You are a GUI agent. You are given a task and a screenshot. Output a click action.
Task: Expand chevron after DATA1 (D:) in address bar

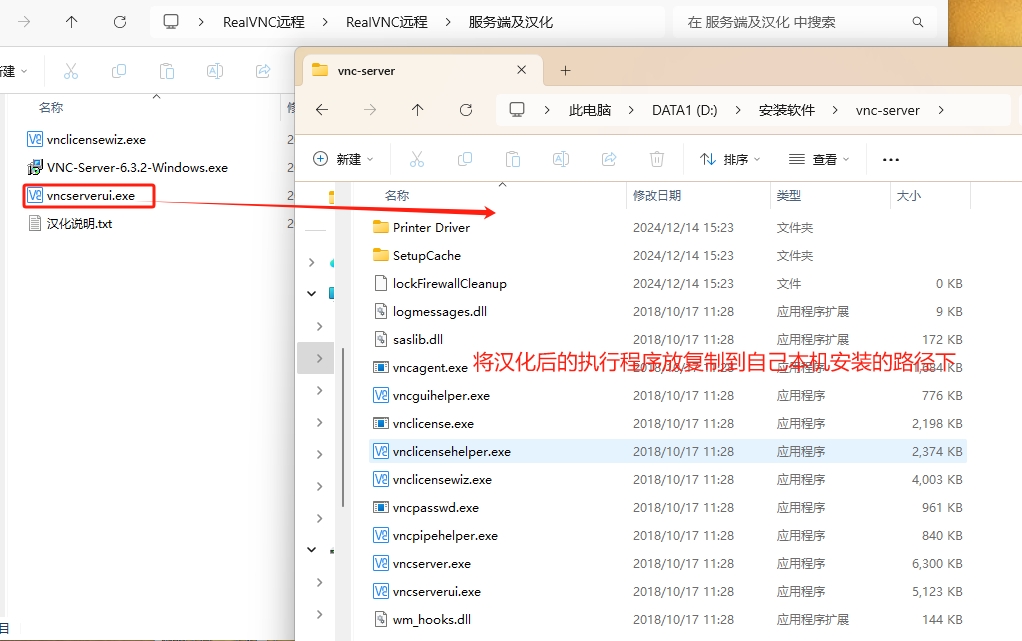[738, 110]
